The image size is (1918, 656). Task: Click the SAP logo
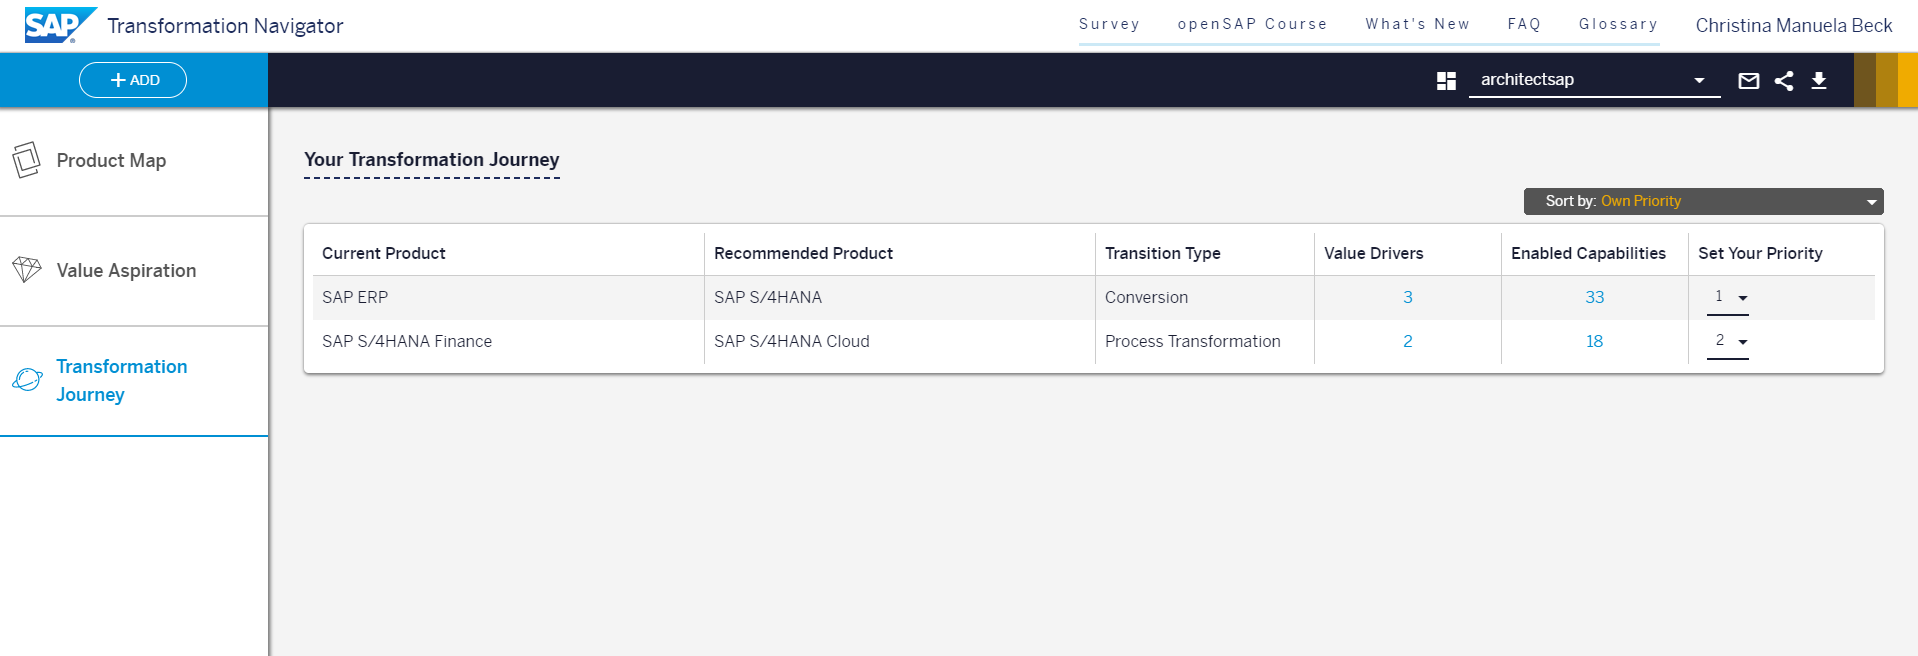coord(59,25)
